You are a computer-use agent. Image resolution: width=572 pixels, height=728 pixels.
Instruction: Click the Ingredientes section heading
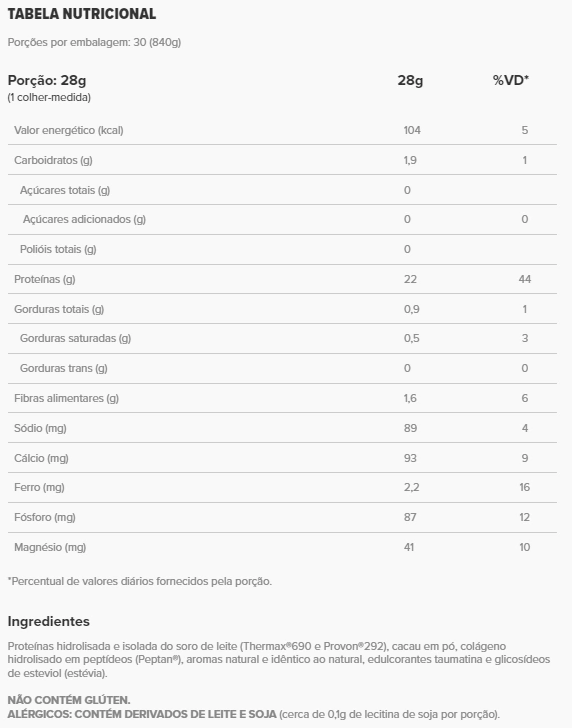click(x=49, y=621)
